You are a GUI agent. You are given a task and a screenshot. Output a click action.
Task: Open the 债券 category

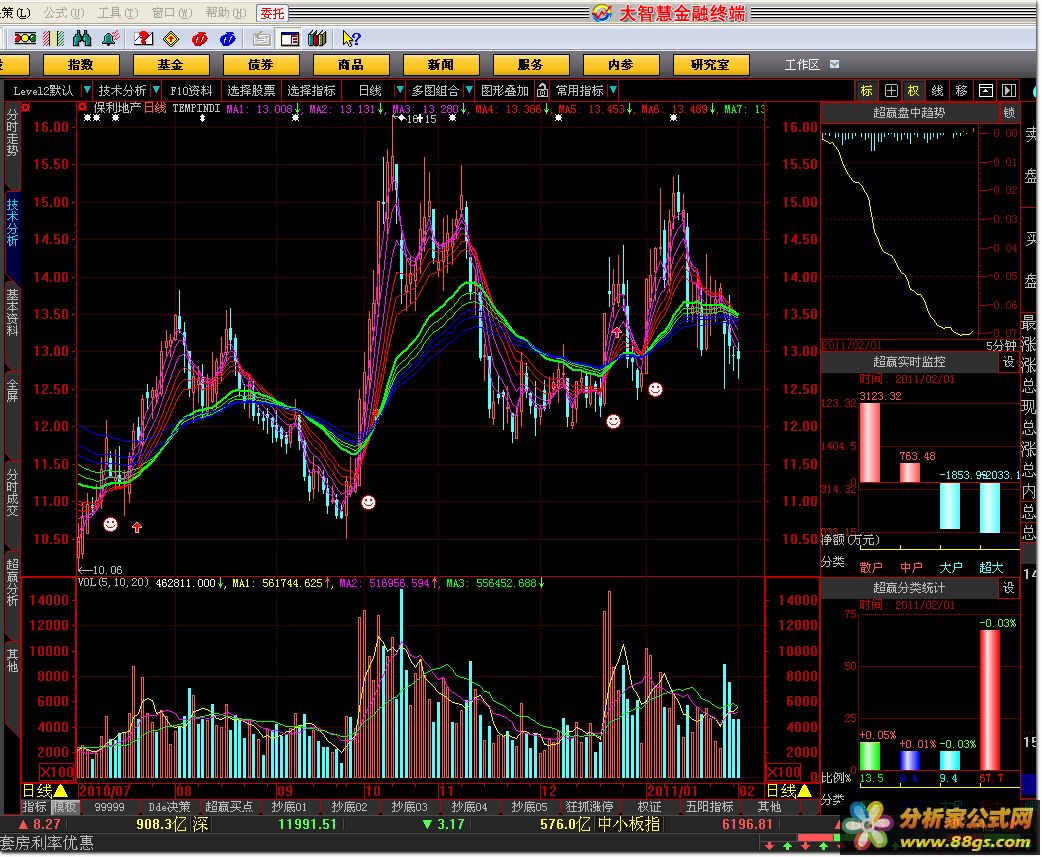pyautogui.click(x=260, y=64)
